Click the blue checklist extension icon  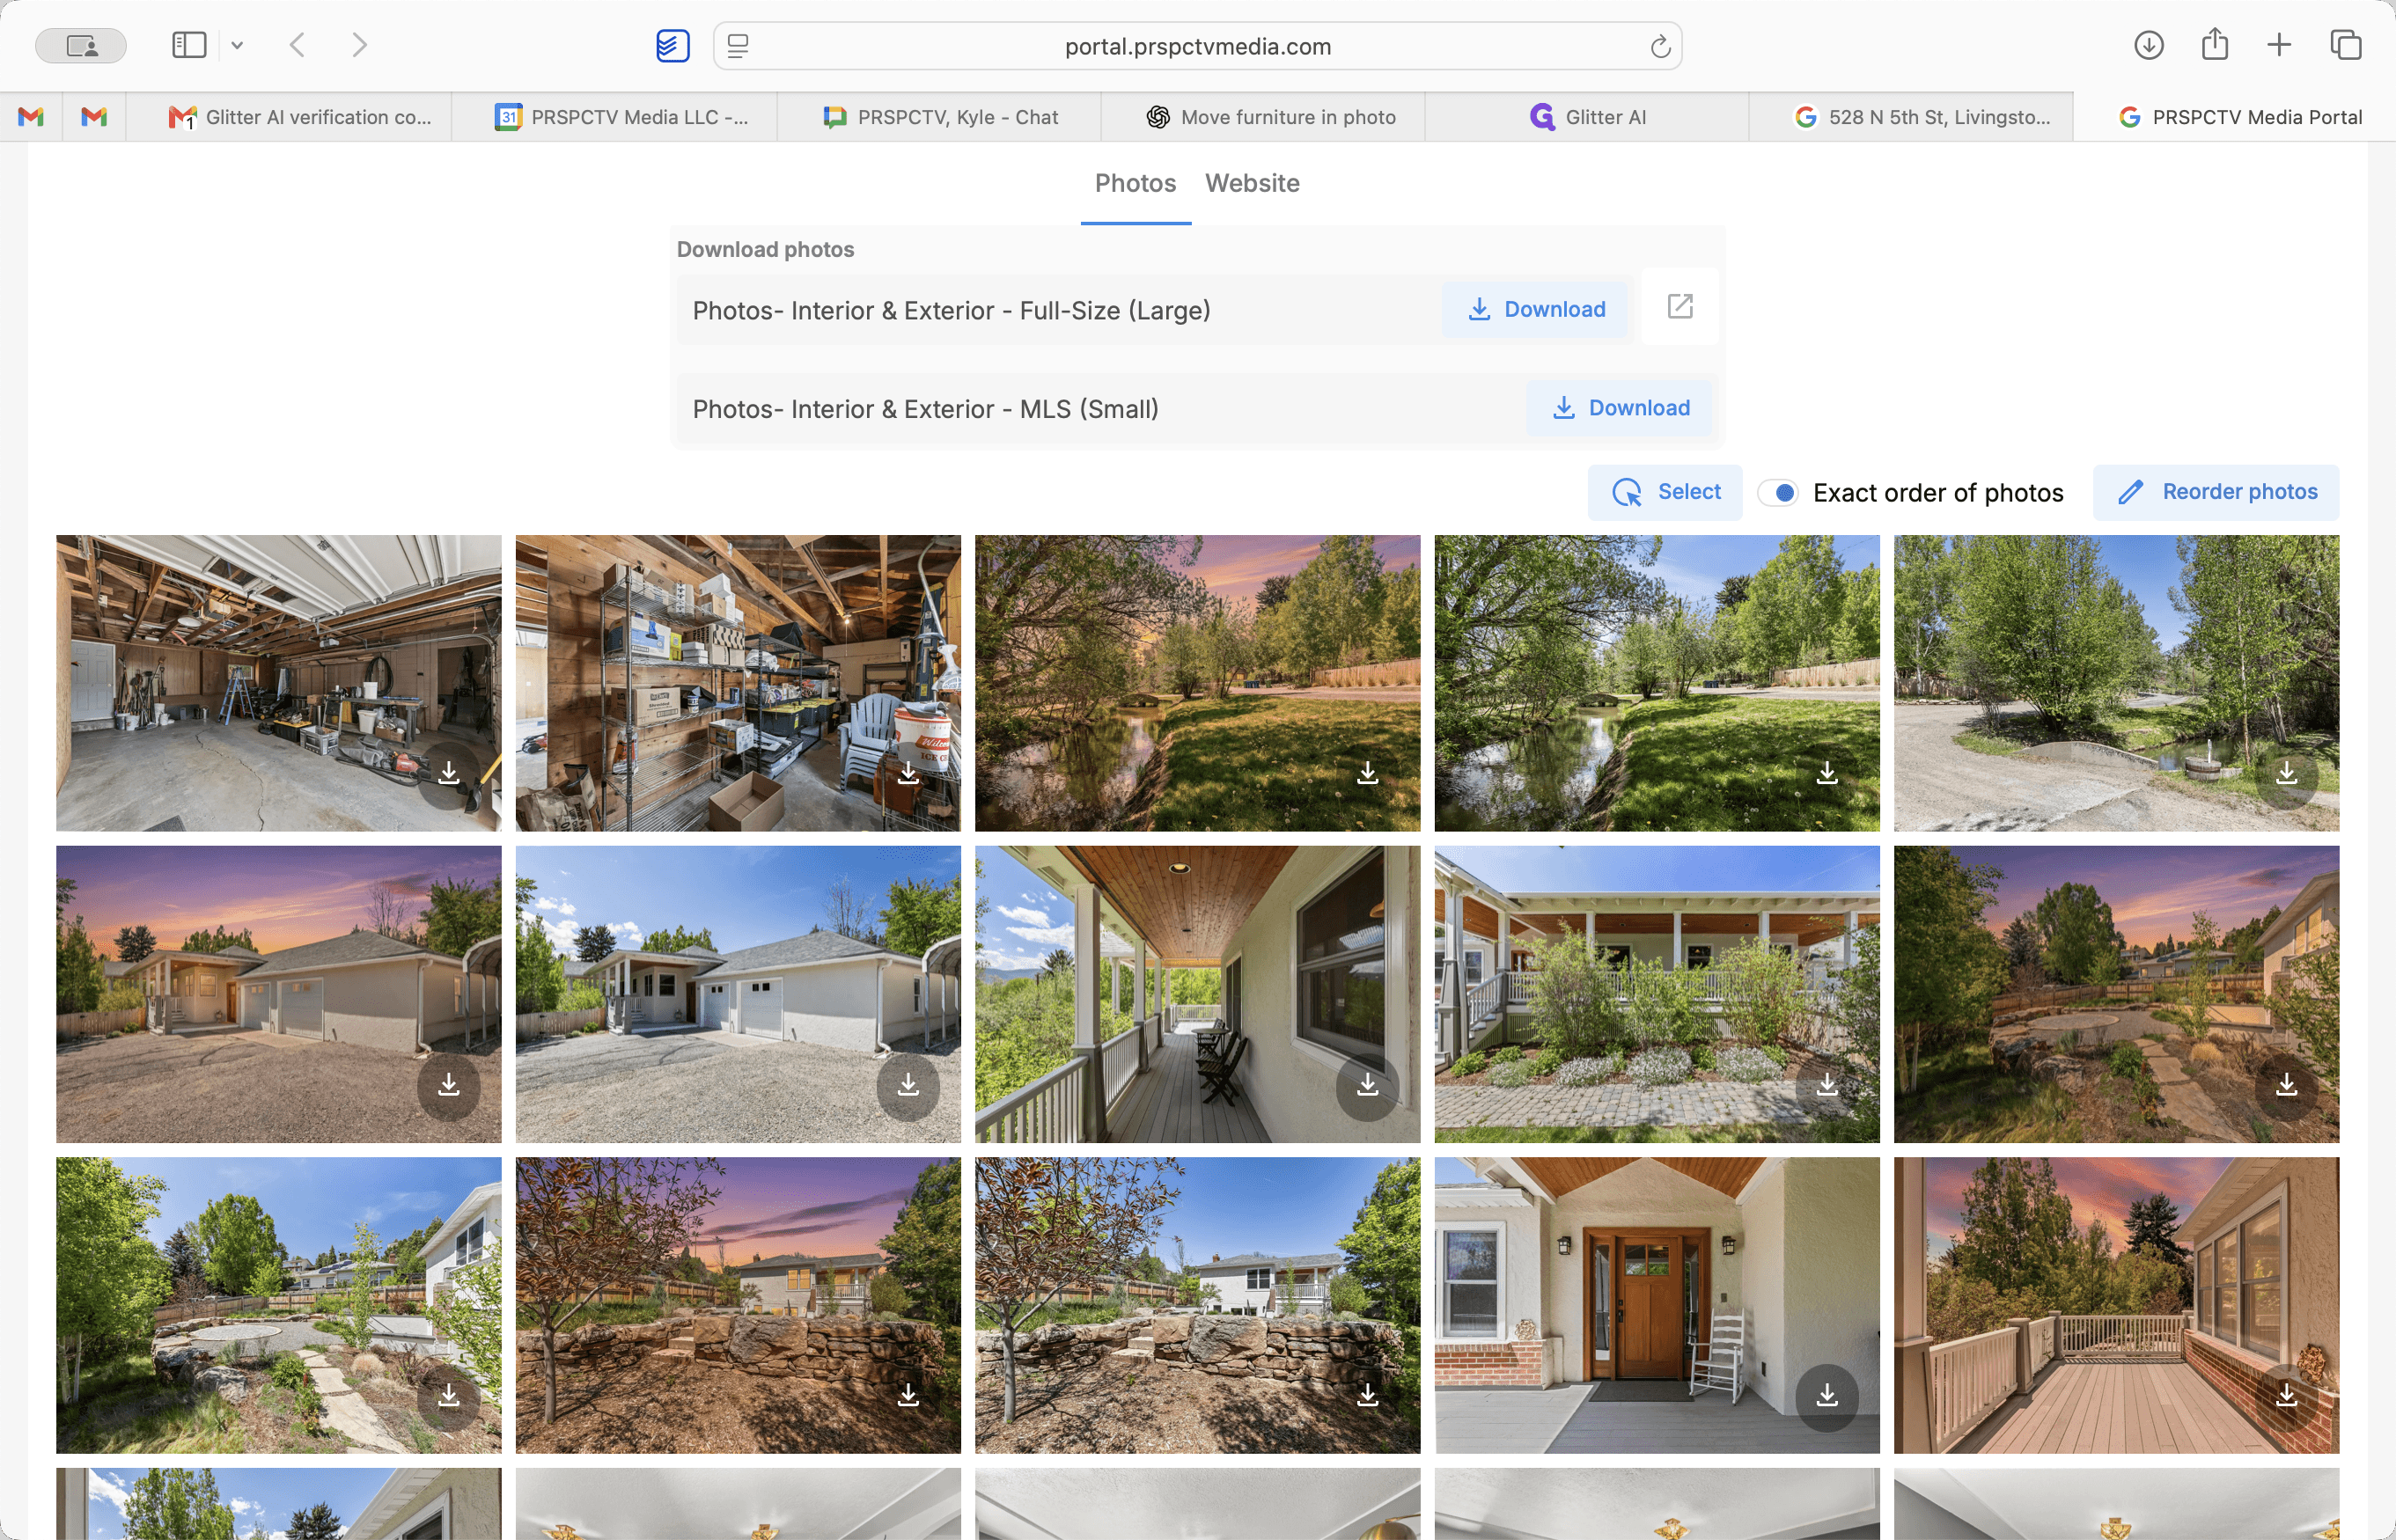coord(673,46)
